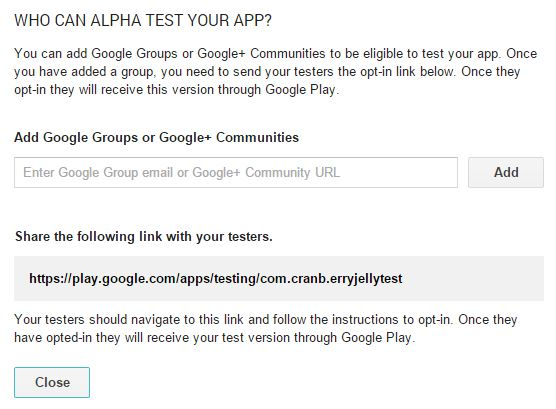The height and width of the screenshot is (409, 556).
Task: Click 'Google Play.' ending the bottom paragraph
Action: coord(378,338)
